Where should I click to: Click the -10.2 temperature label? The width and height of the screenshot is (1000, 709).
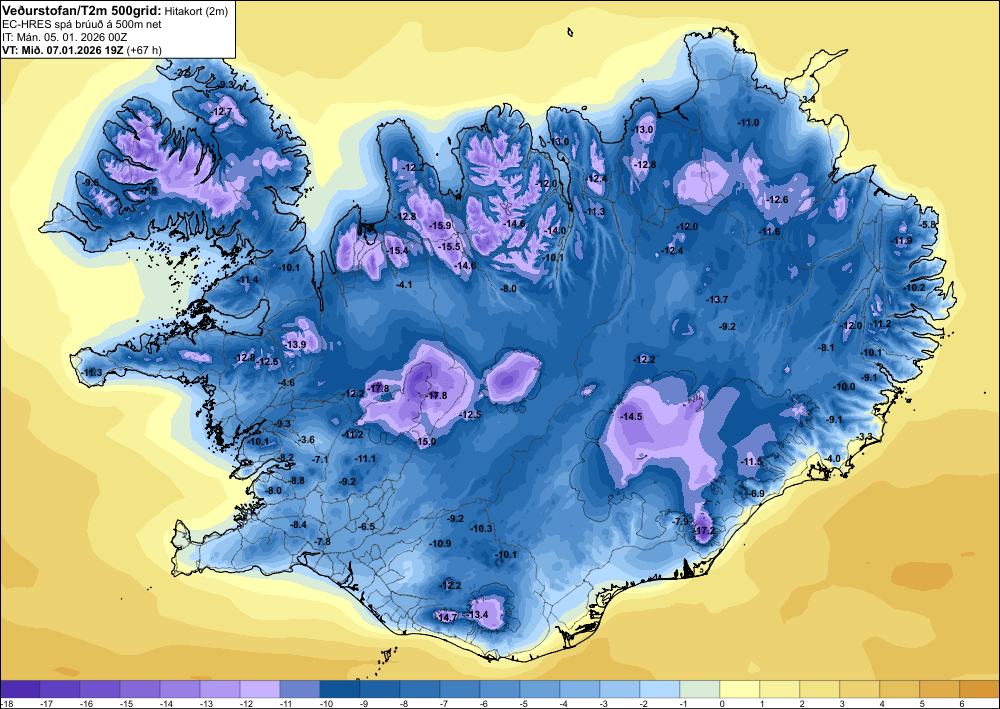[914, 288]
